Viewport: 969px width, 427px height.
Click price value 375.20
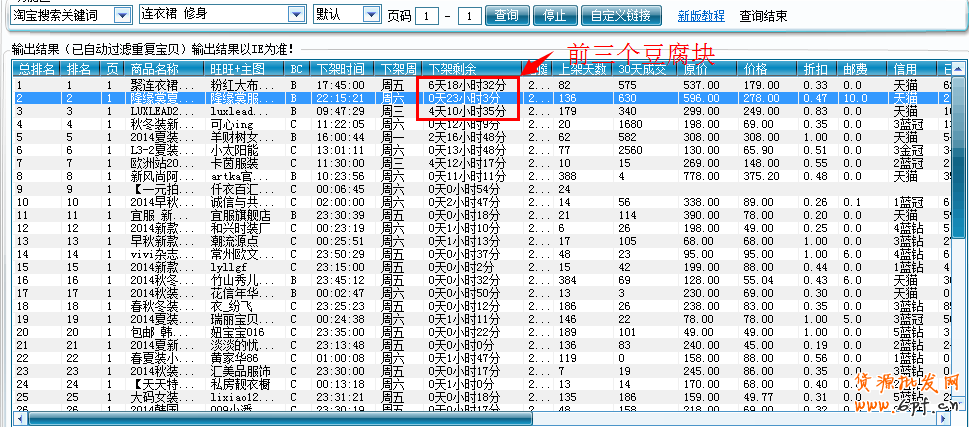761,176
